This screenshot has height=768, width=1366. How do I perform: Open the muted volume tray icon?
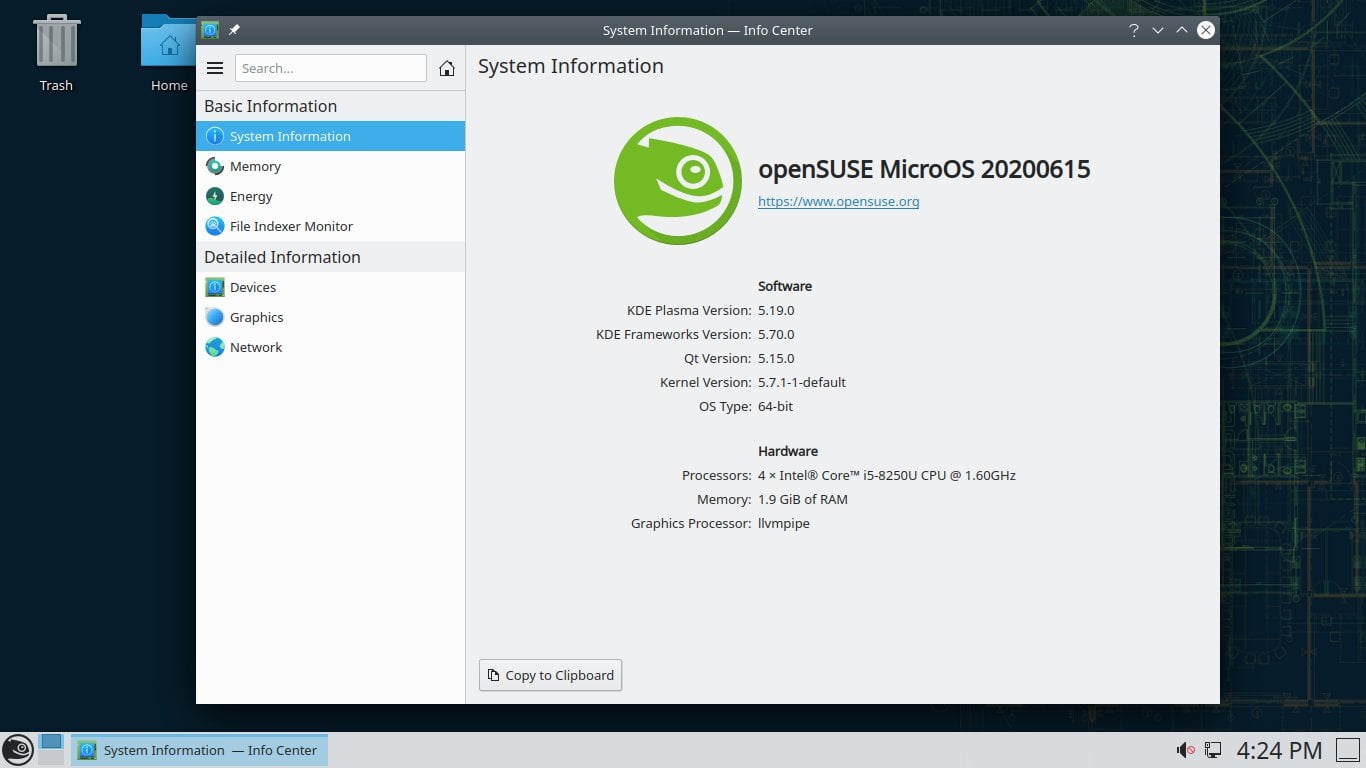pos(1186,750)
